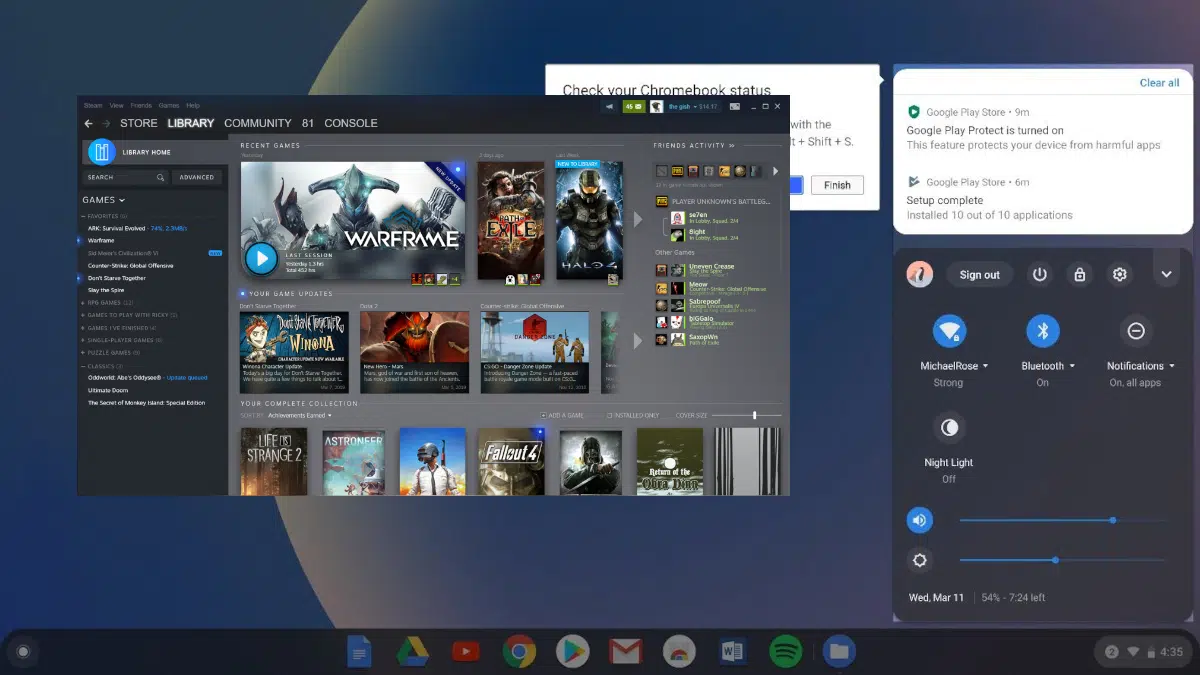Open the Friends menu
1200x675 pixels.
pos(141,105)
